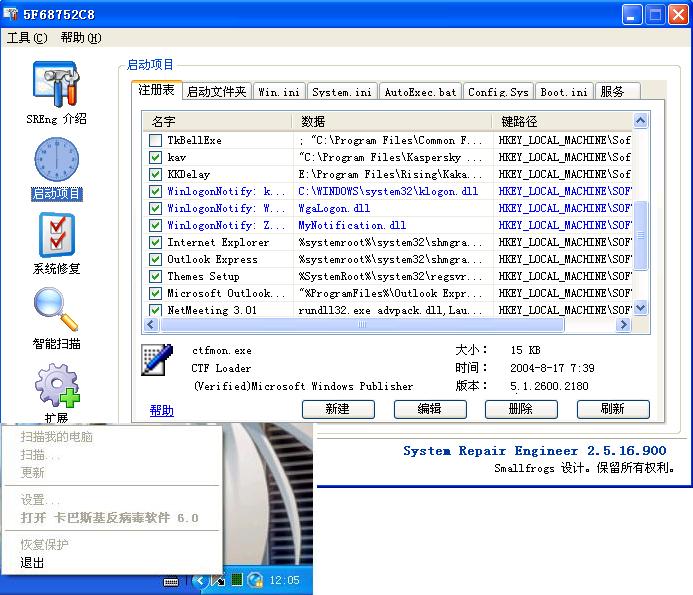Open the 帮助 link below the list
The image size is (693, 595).
(x=161, y=410)
